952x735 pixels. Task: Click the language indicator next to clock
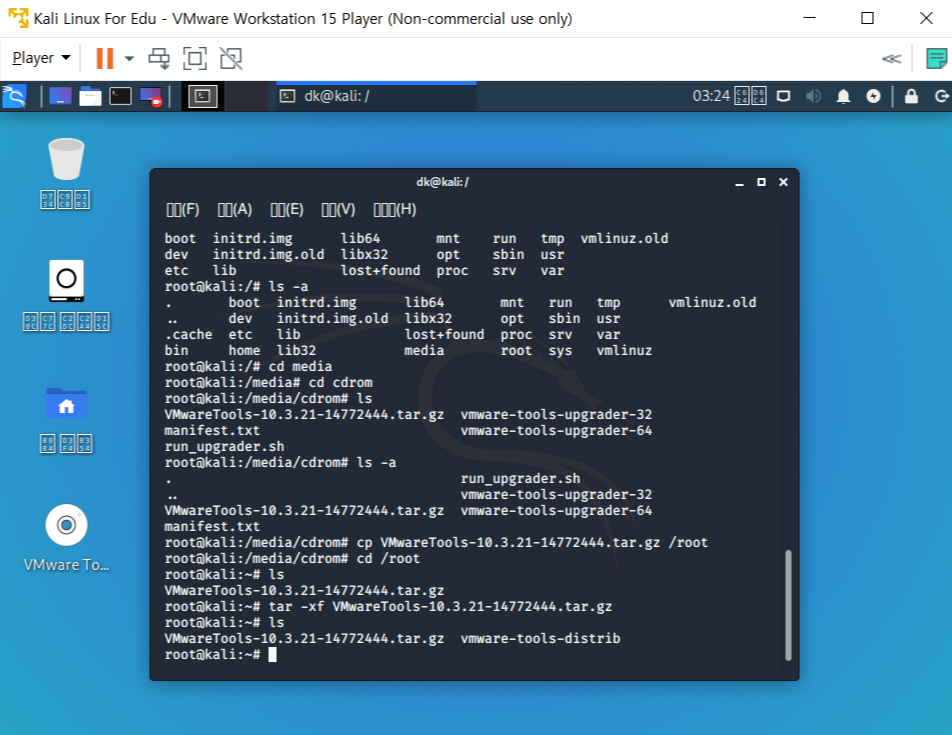750,96
